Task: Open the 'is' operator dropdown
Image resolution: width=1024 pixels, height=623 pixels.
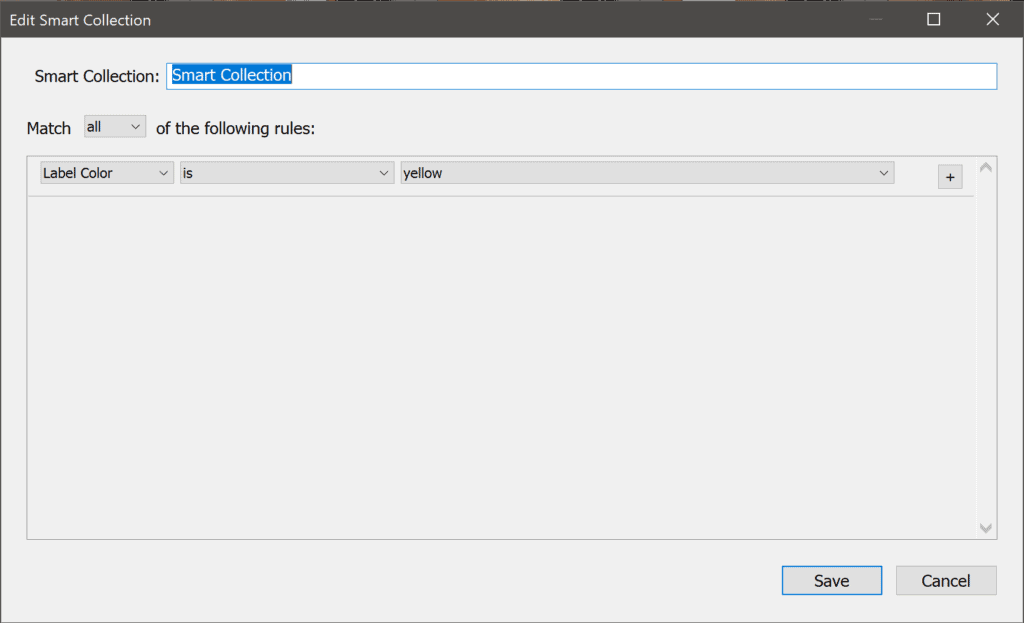Action: (287, 173)
